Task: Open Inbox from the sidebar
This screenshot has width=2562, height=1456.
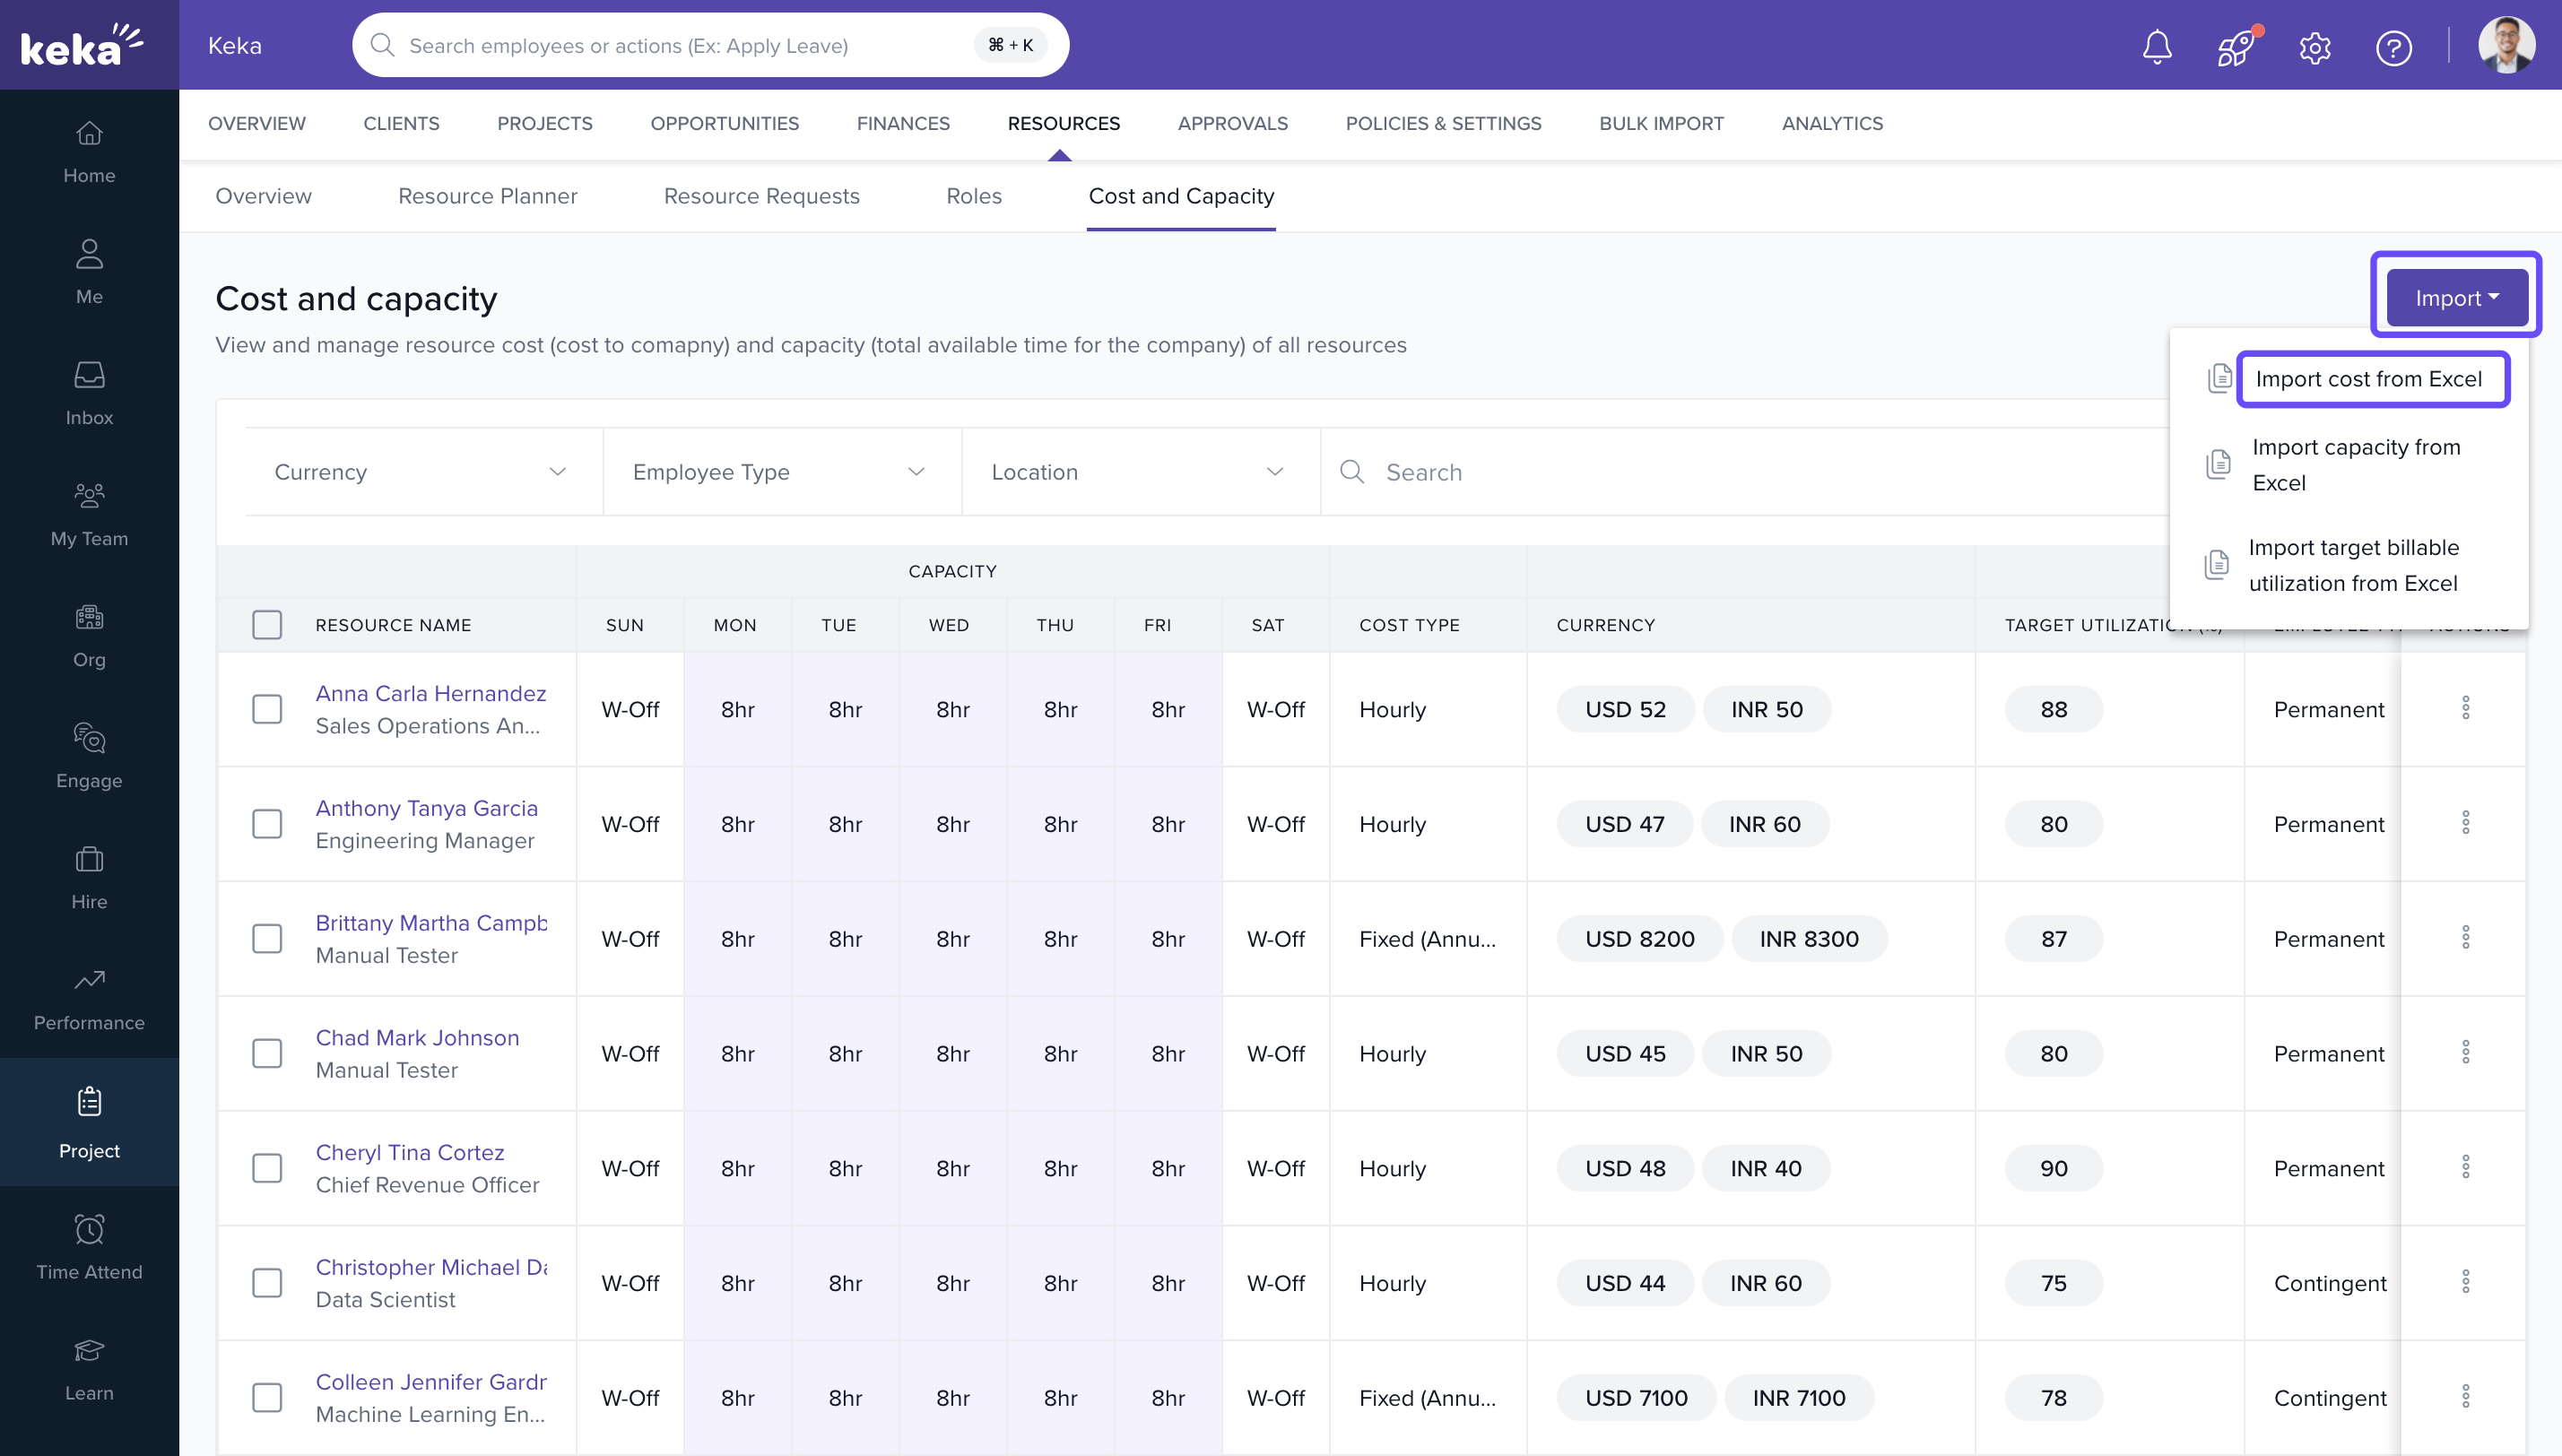Action: [x=89, y=393]
